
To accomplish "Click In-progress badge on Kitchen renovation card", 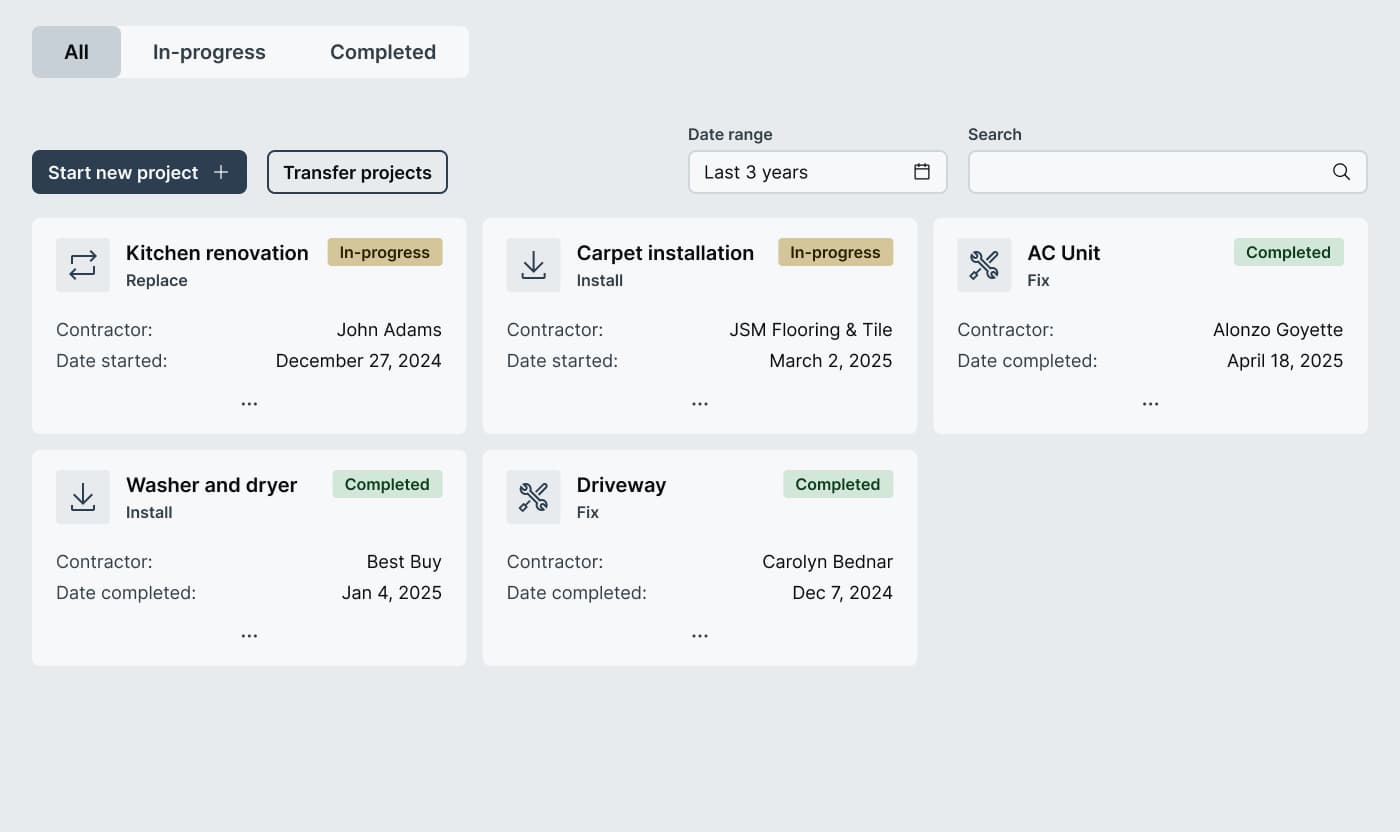I will pyautogui.click(x=385, y=252).
